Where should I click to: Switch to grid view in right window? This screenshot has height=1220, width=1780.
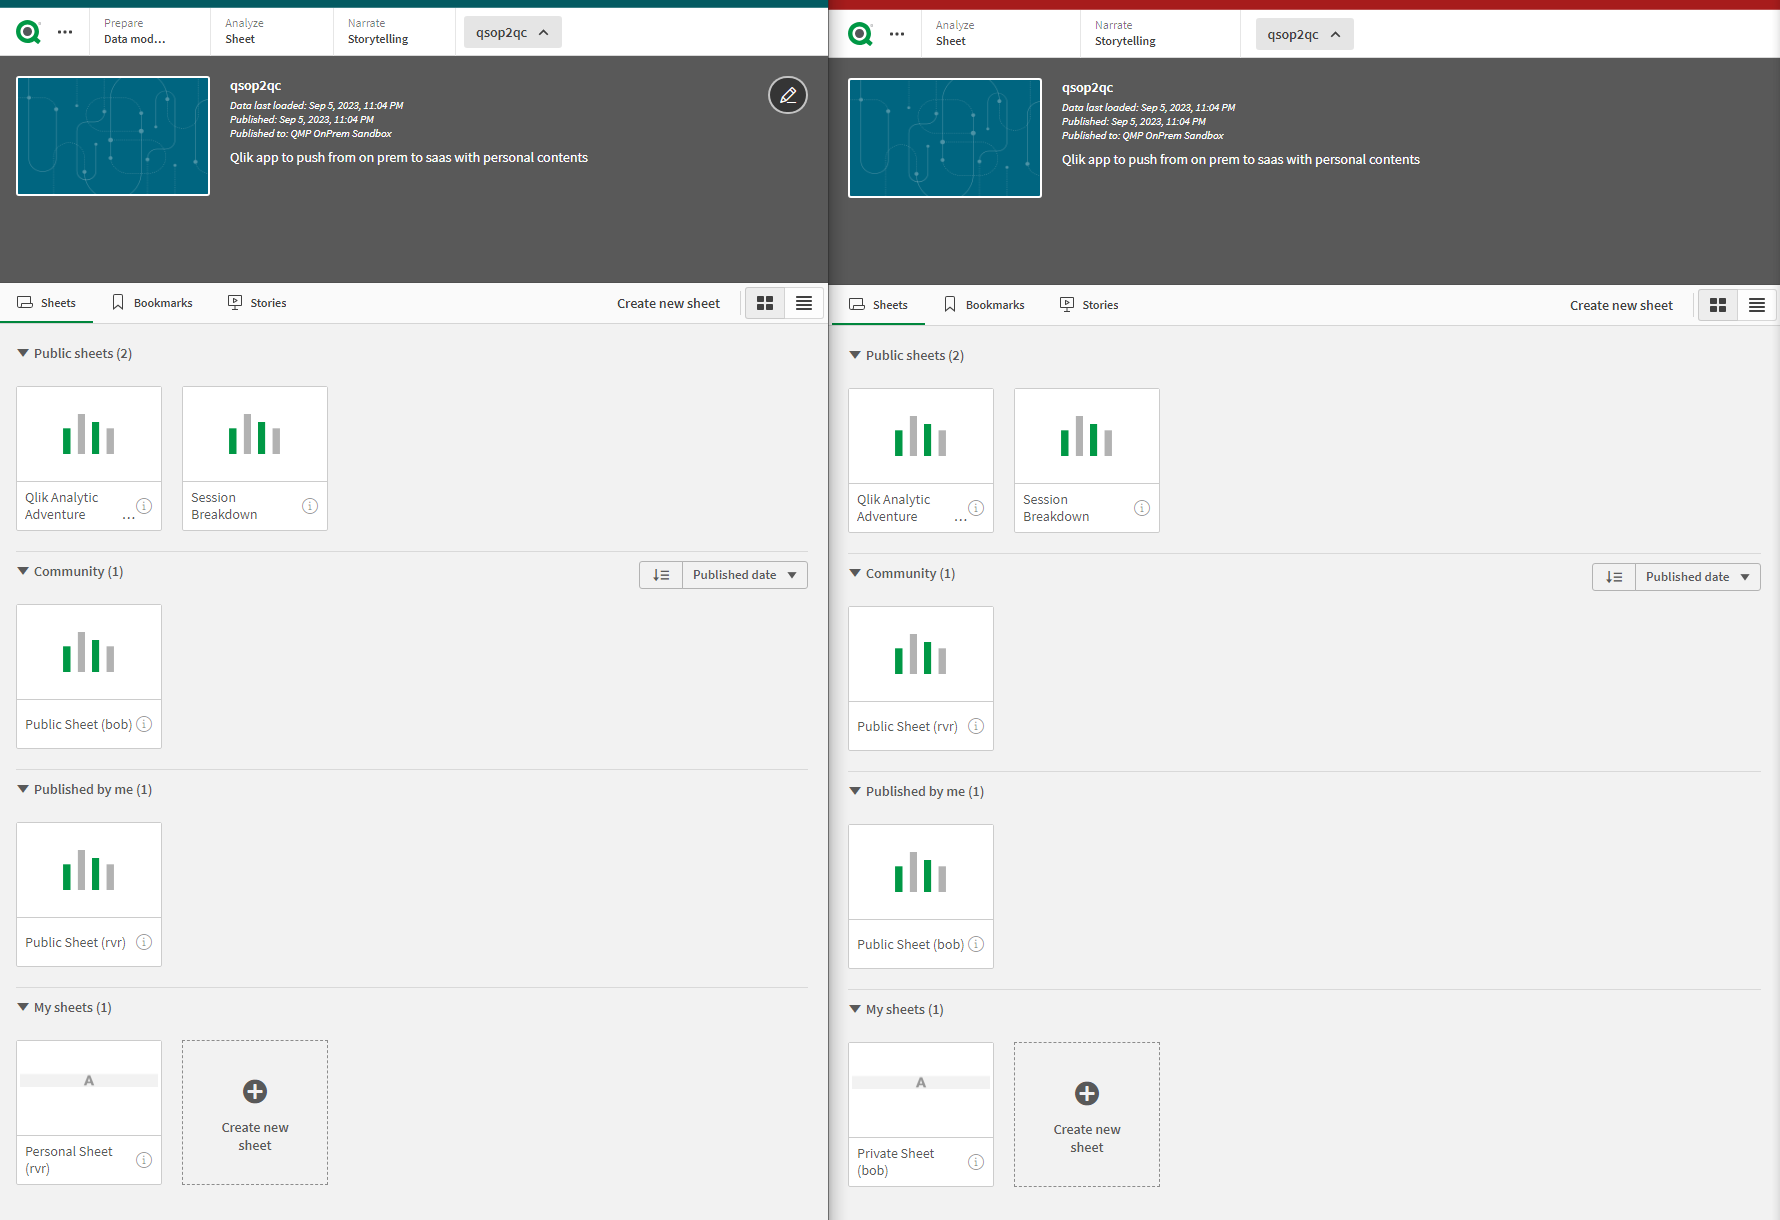click(x=1718, y=305)
